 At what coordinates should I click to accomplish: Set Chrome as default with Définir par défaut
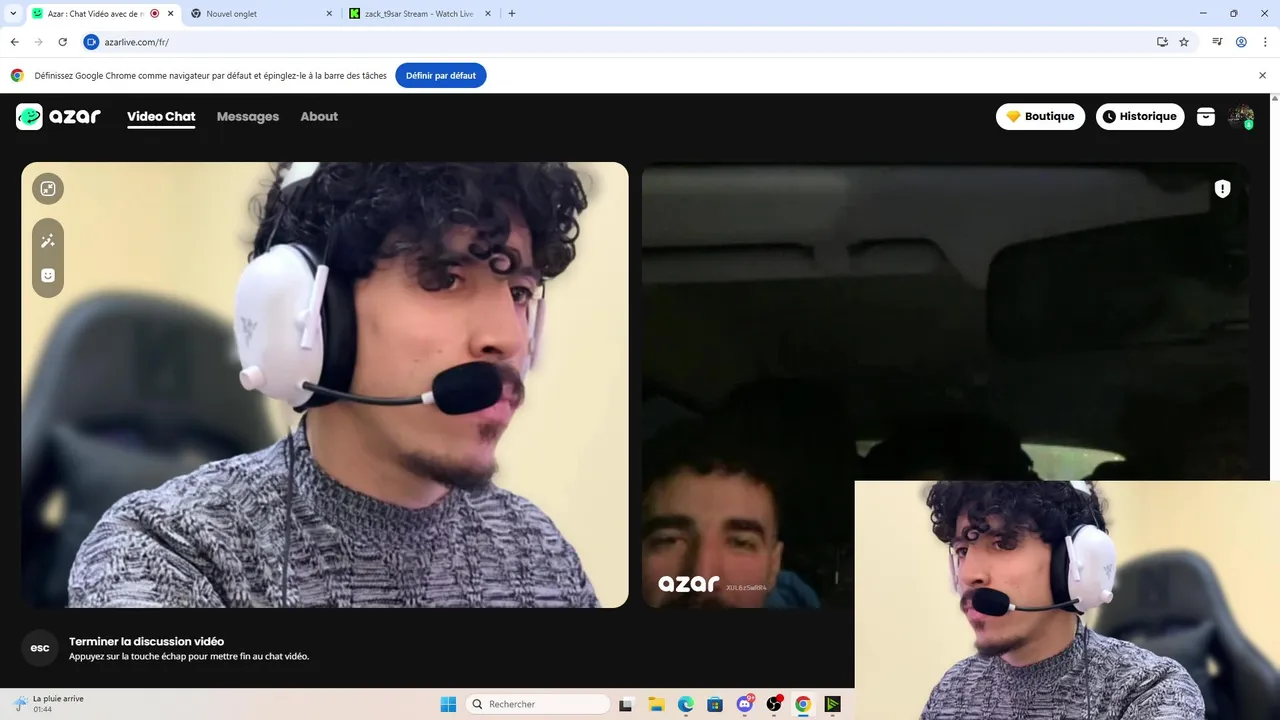[441, 75]
